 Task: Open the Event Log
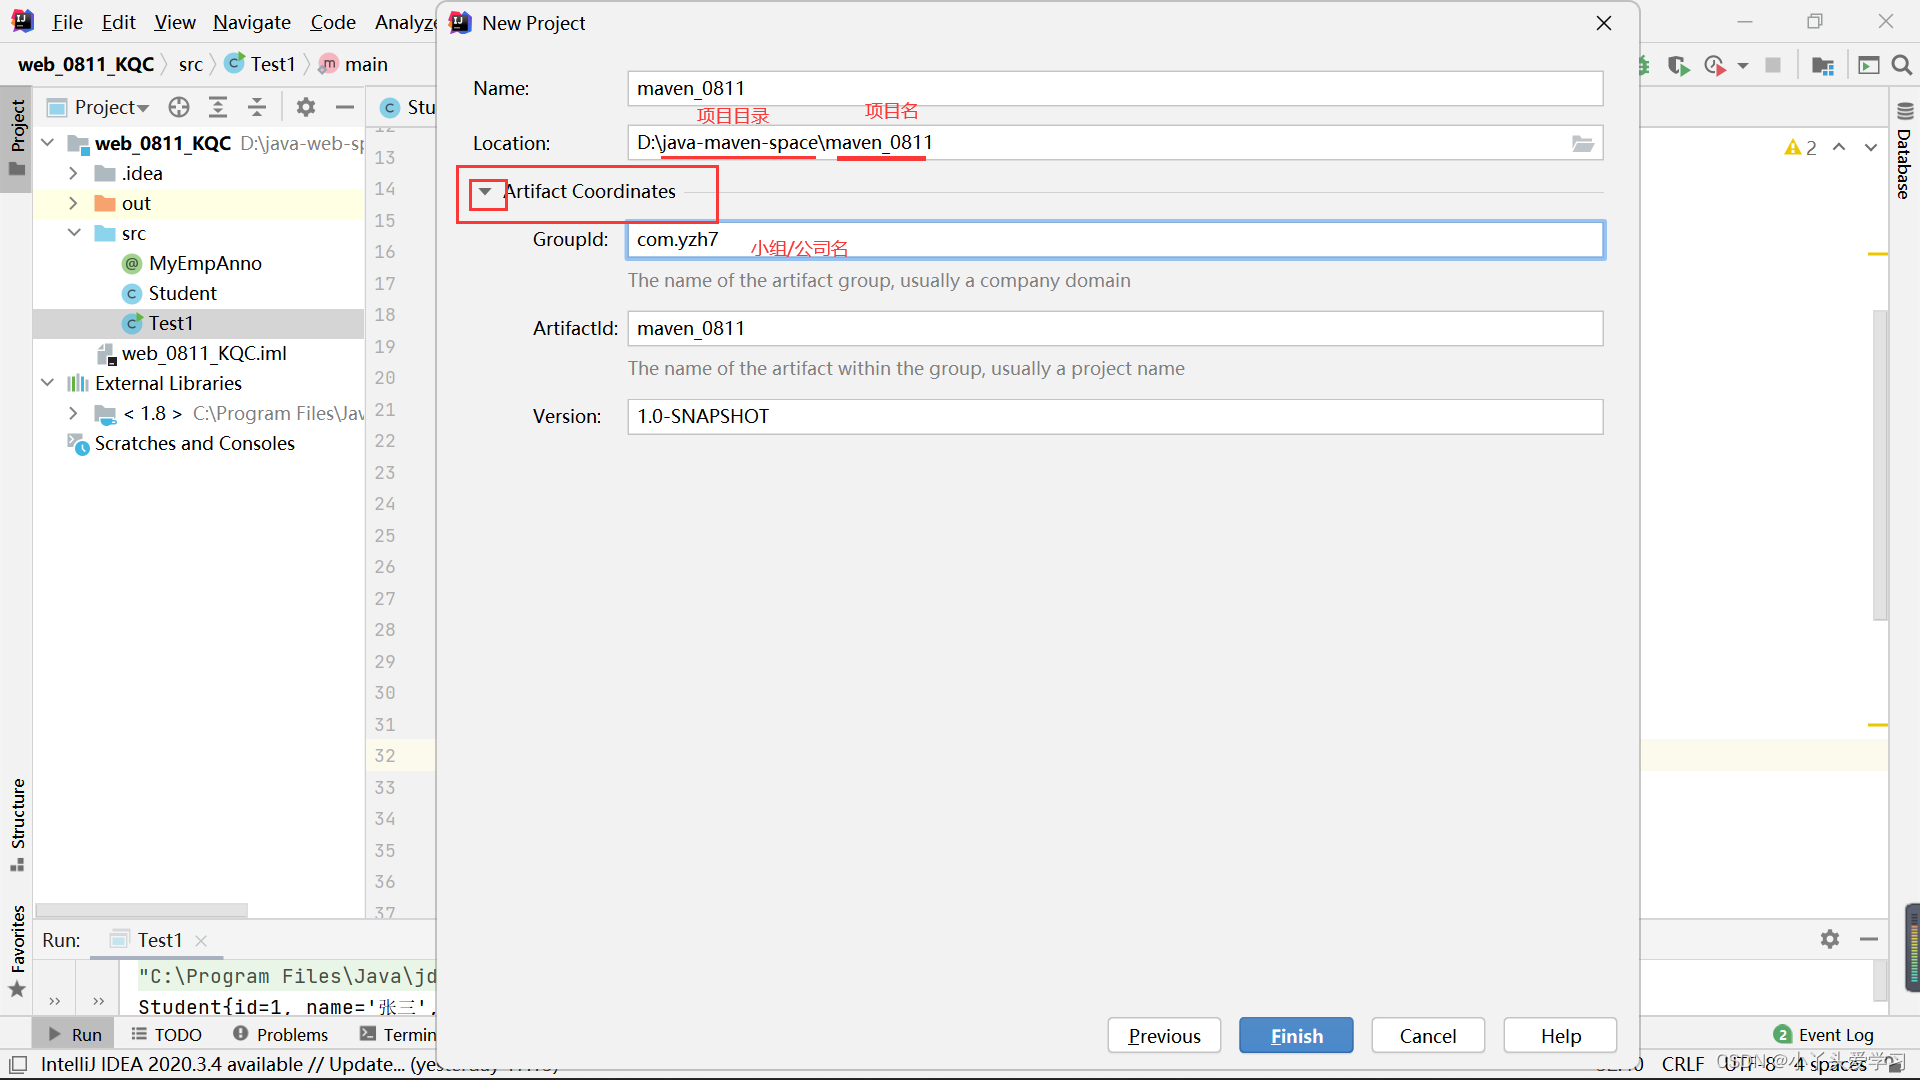click(x=1824, y=1034)
